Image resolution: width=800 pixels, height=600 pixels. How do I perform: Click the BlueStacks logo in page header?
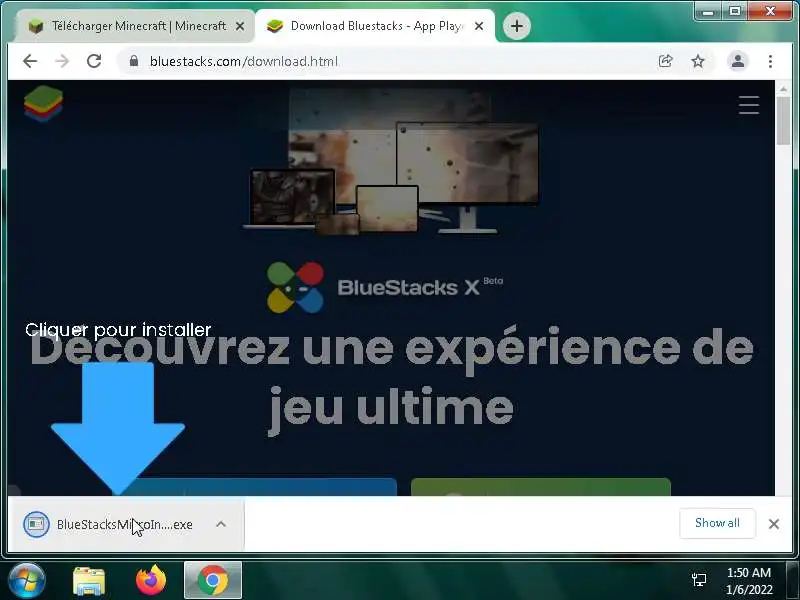pos(43,104)
